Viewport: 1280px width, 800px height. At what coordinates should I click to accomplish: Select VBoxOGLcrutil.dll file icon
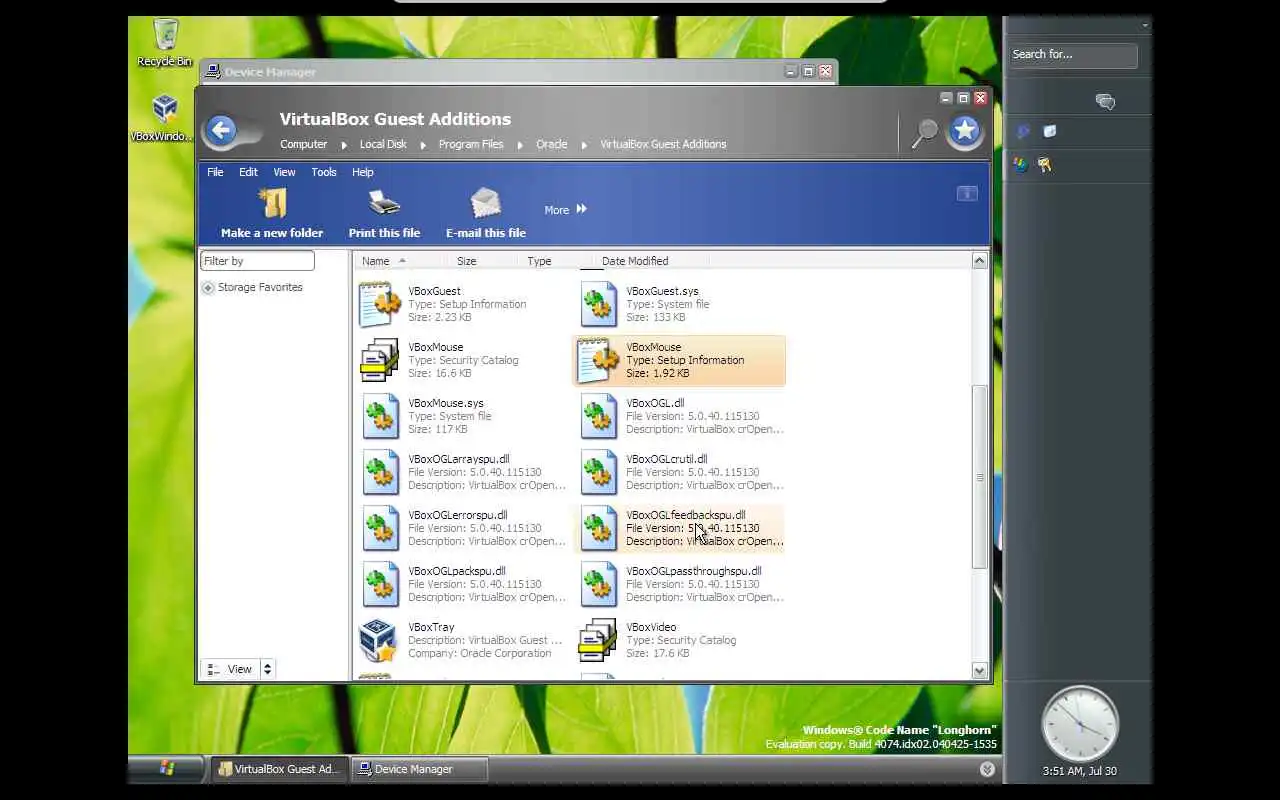click(598, 472)
